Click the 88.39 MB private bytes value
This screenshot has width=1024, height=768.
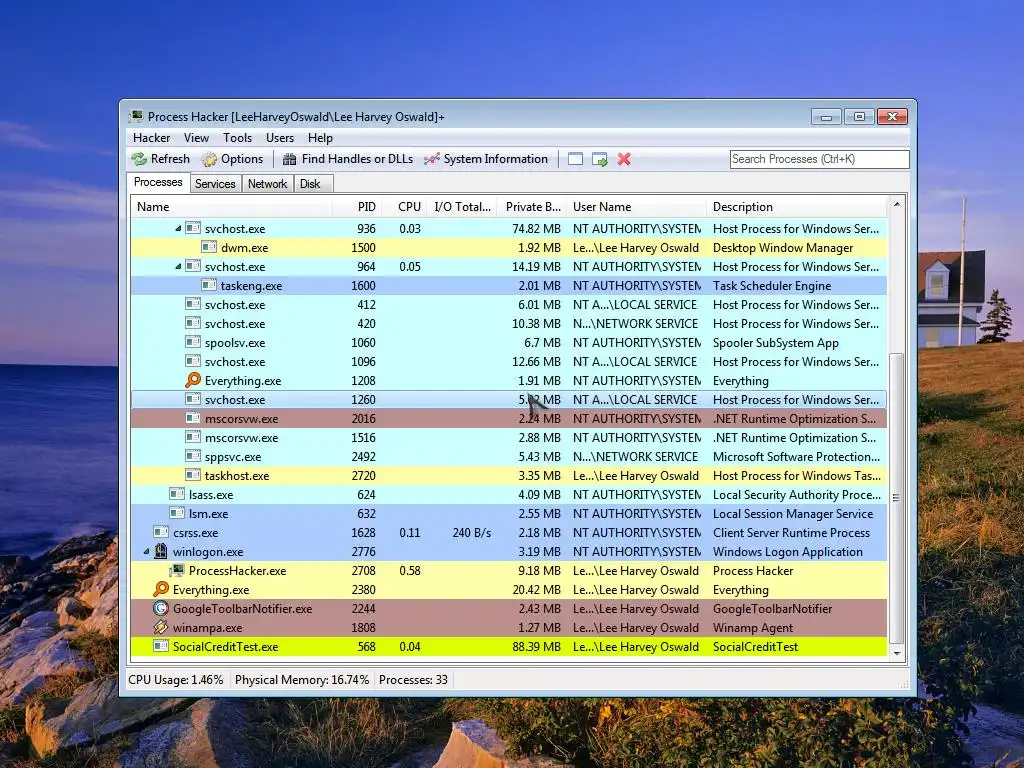pos(536,647)
